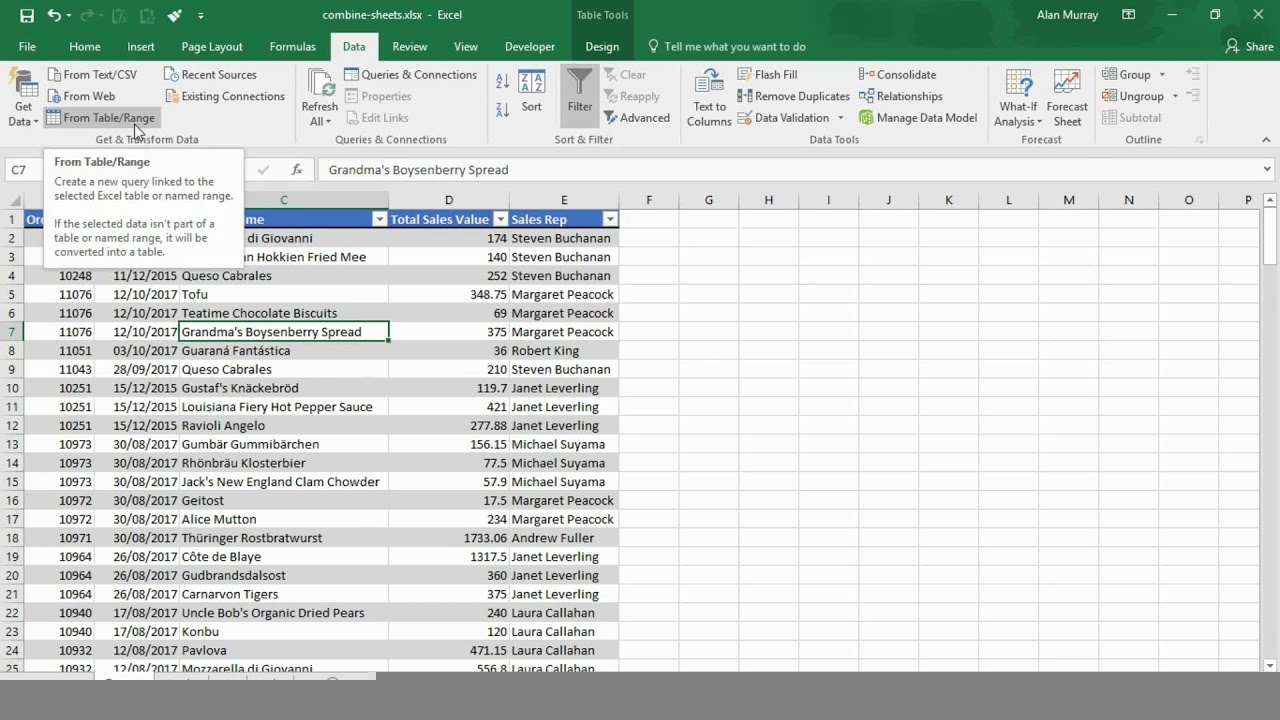
Task: Select Flash Fill in Data Tools
Action: (x=767, y=74)
